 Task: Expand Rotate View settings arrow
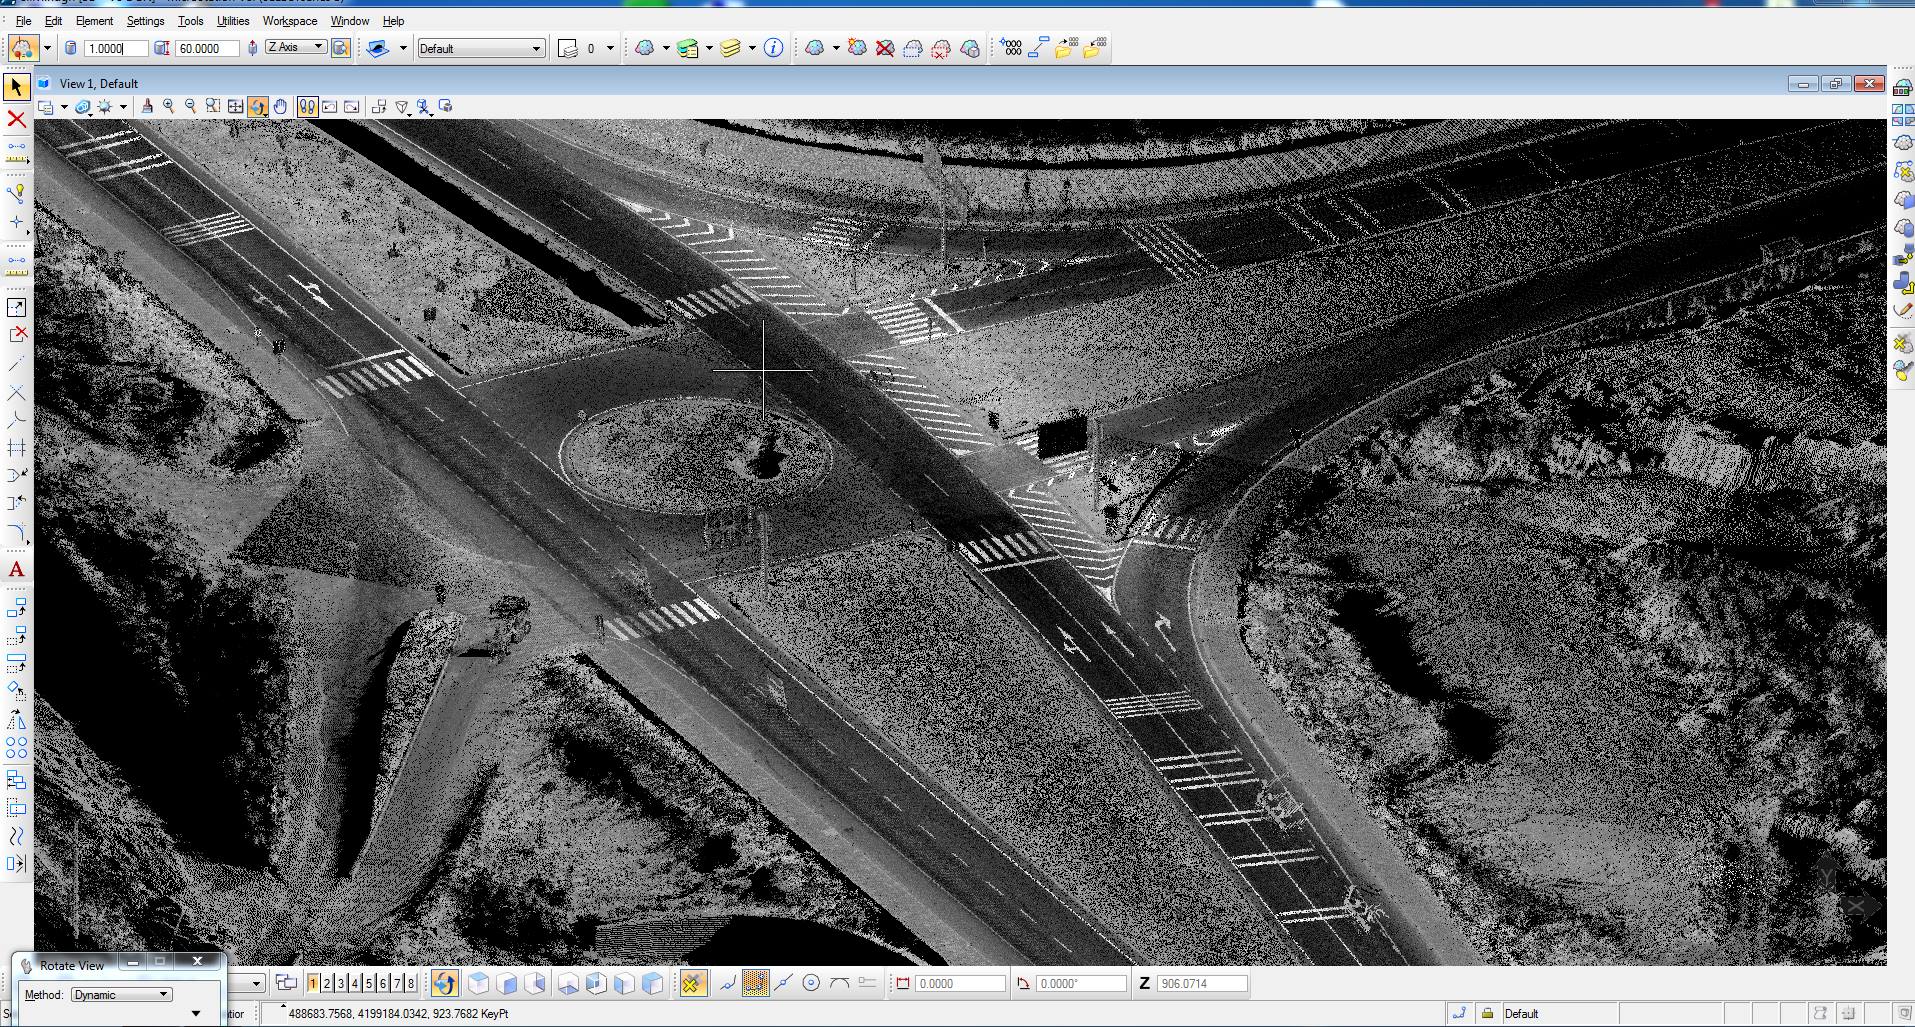pyautogui.click(x=196, y=1014)
